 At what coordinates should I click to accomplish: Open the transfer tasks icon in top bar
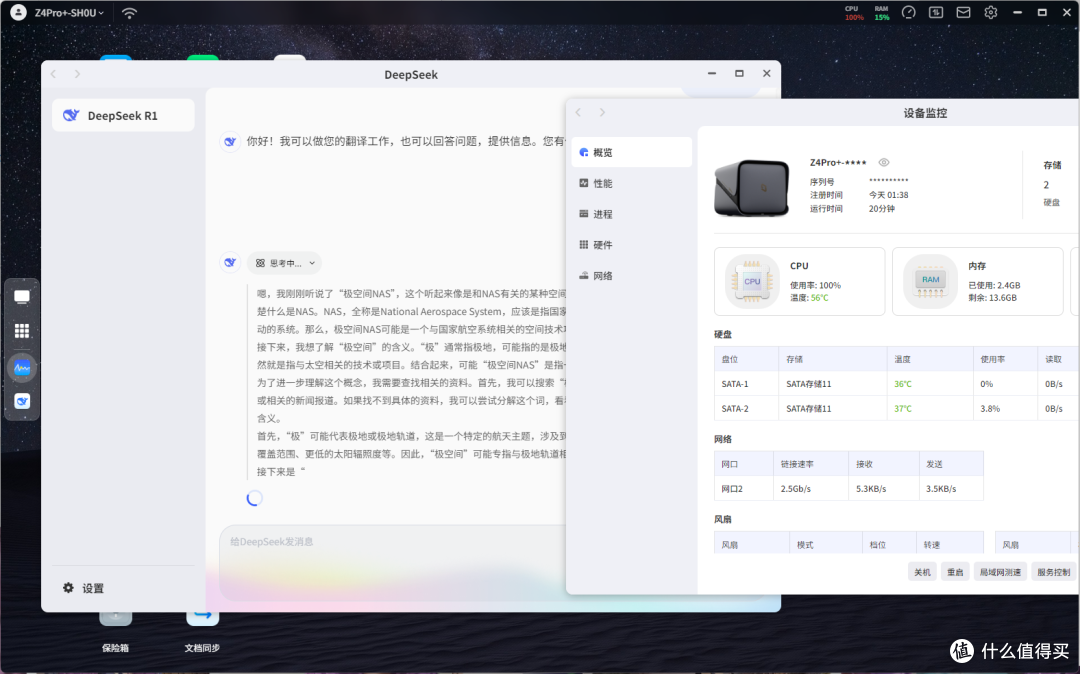click(935, 12)
